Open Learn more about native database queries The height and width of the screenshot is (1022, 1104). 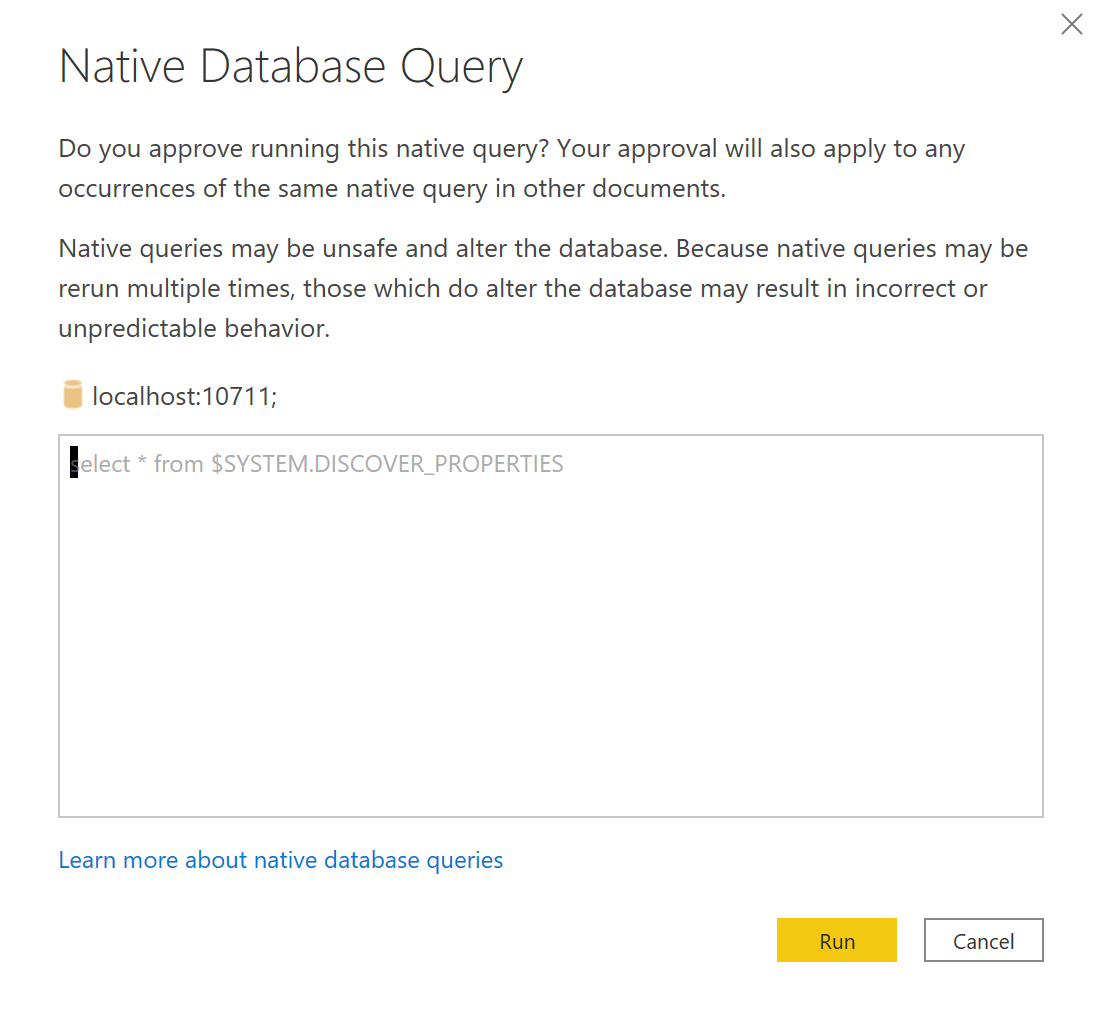[x=281, y=860]
